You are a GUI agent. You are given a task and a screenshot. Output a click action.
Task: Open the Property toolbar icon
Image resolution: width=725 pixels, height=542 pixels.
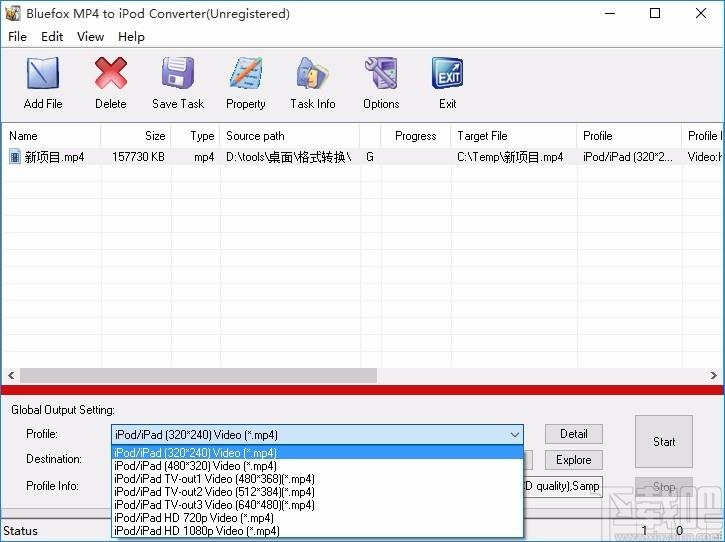click(246, 73)
